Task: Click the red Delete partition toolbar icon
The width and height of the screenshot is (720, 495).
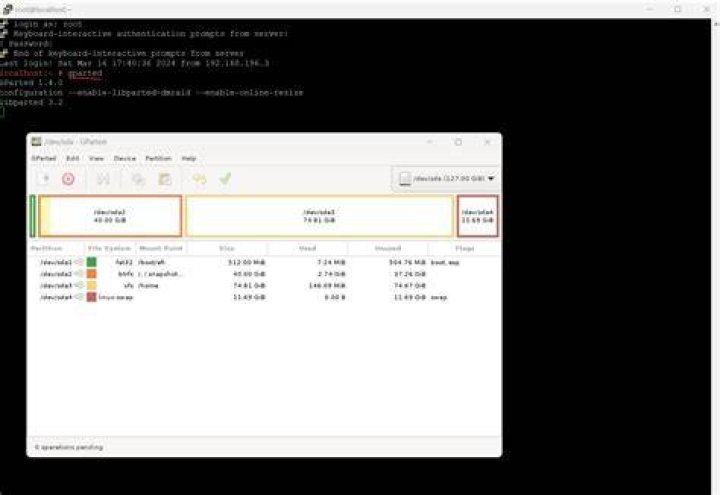Action: [68, 179]
